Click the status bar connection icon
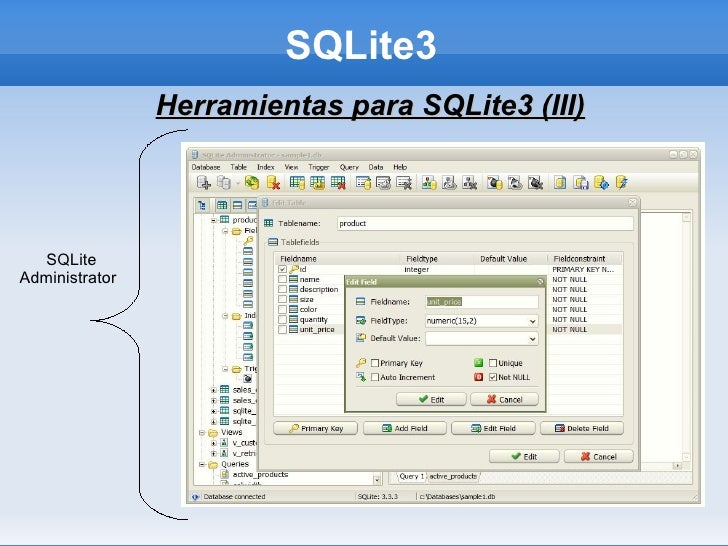This screenshot has width=728, height=546. pos(195,497)
